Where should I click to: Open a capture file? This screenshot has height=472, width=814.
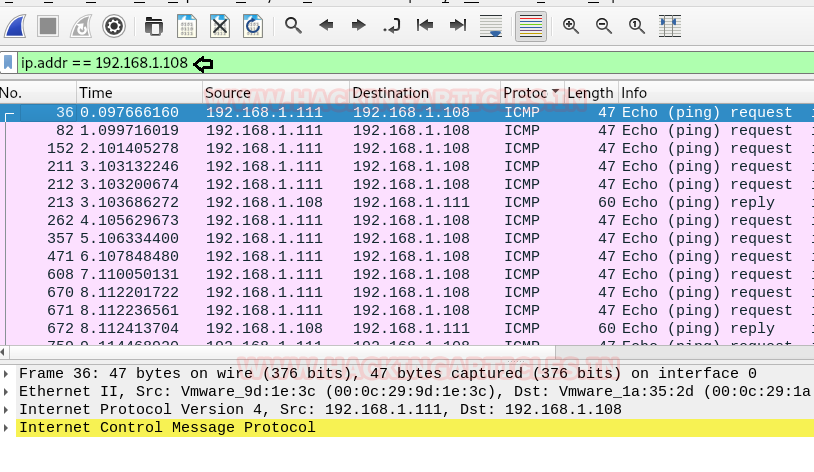(x=153, y=25)
